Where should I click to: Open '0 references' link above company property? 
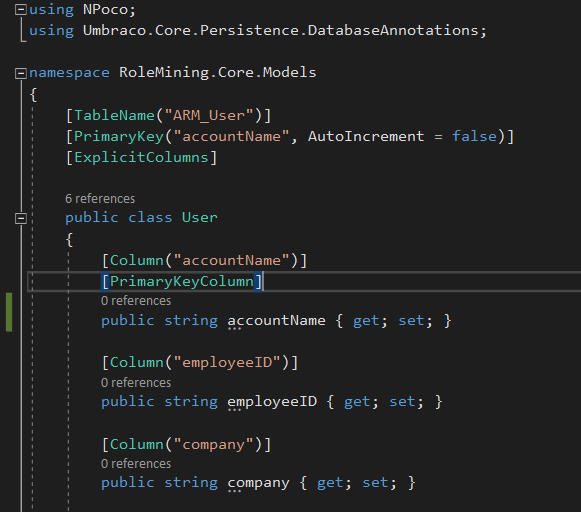136,464
